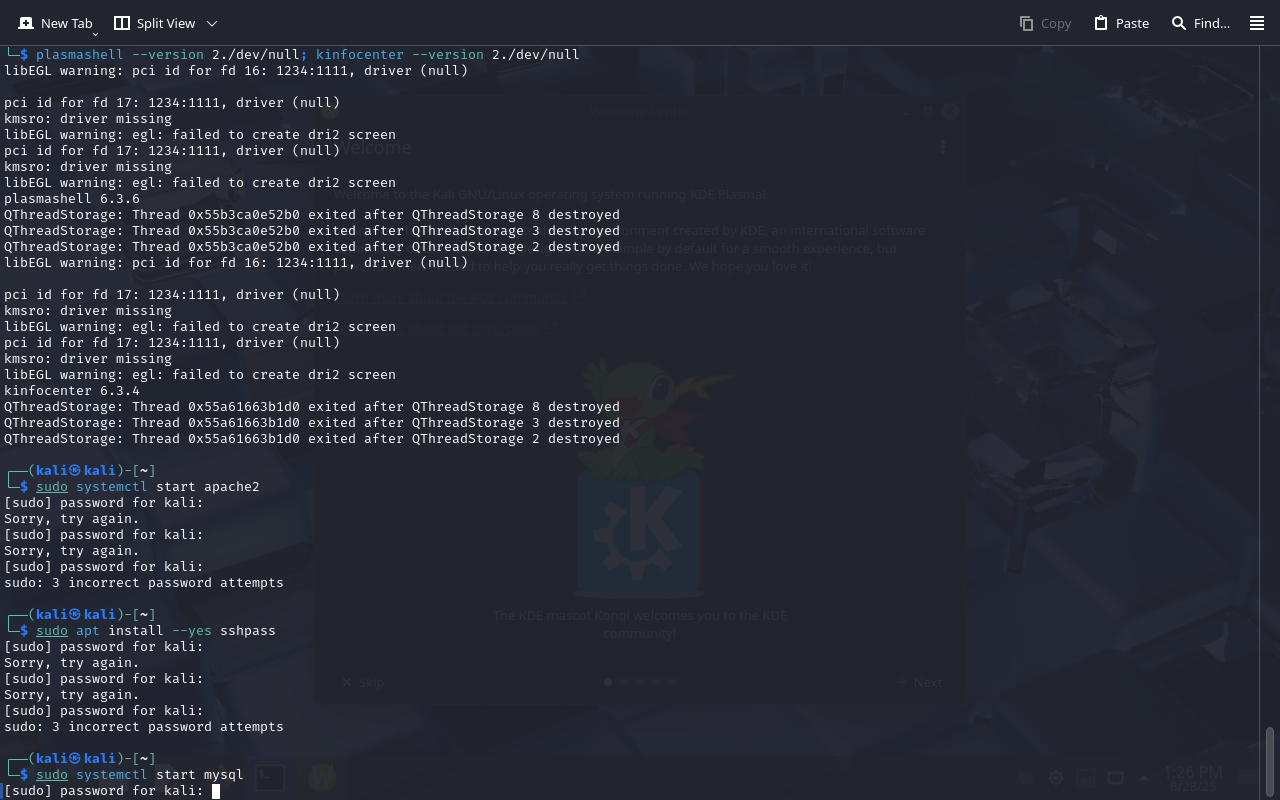
Task: Click 'kinfocenter' in the top command line
Action: point(360,55)
